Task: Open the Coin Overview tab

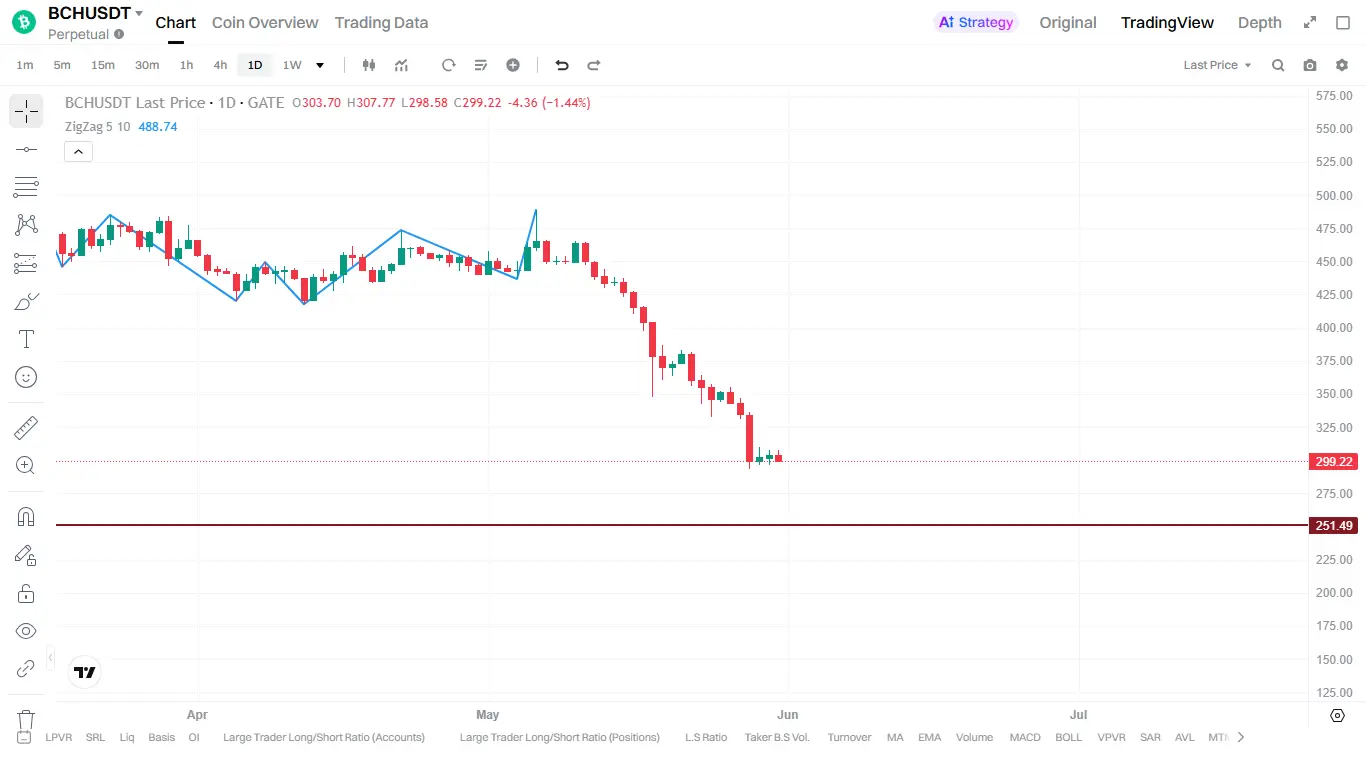Action: pos(265,22)
